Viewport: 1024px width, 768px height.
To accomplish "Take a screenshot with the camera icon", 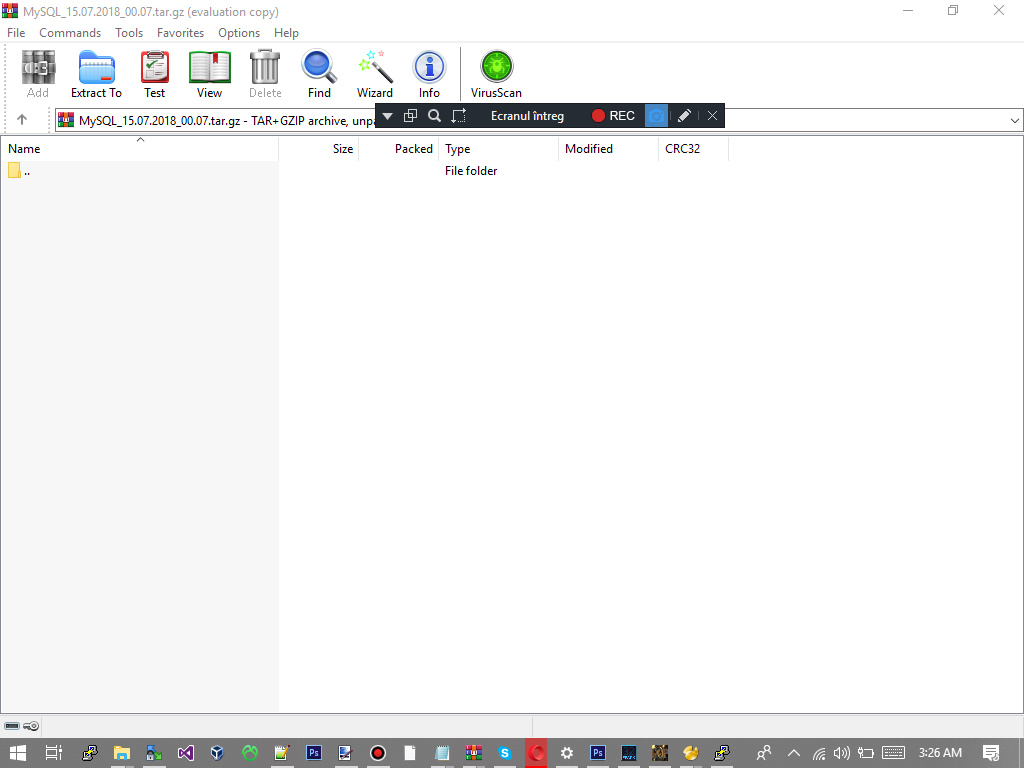I will (x=656, y=116).
